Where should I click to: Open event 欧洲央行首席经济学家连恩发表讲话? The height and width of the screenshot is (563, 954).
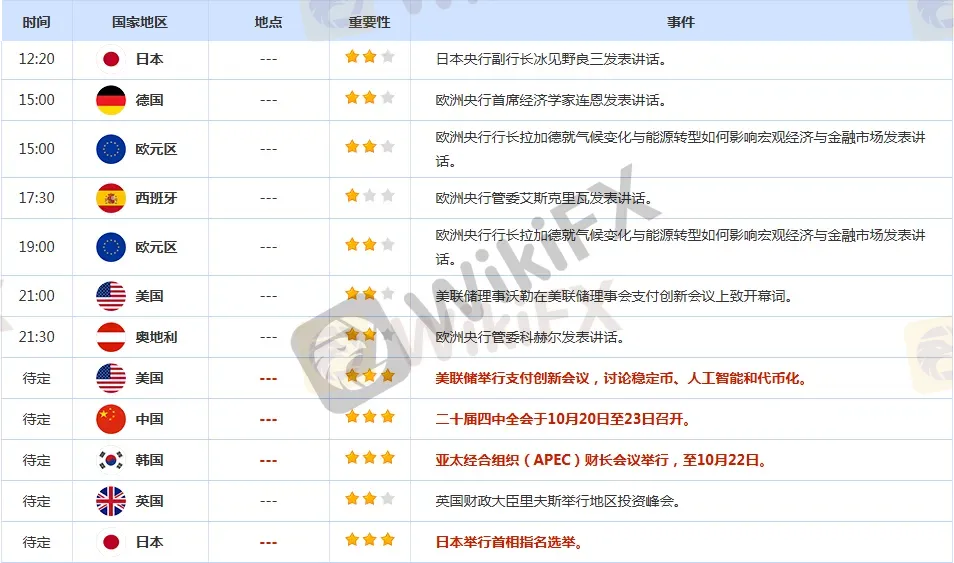551,100
